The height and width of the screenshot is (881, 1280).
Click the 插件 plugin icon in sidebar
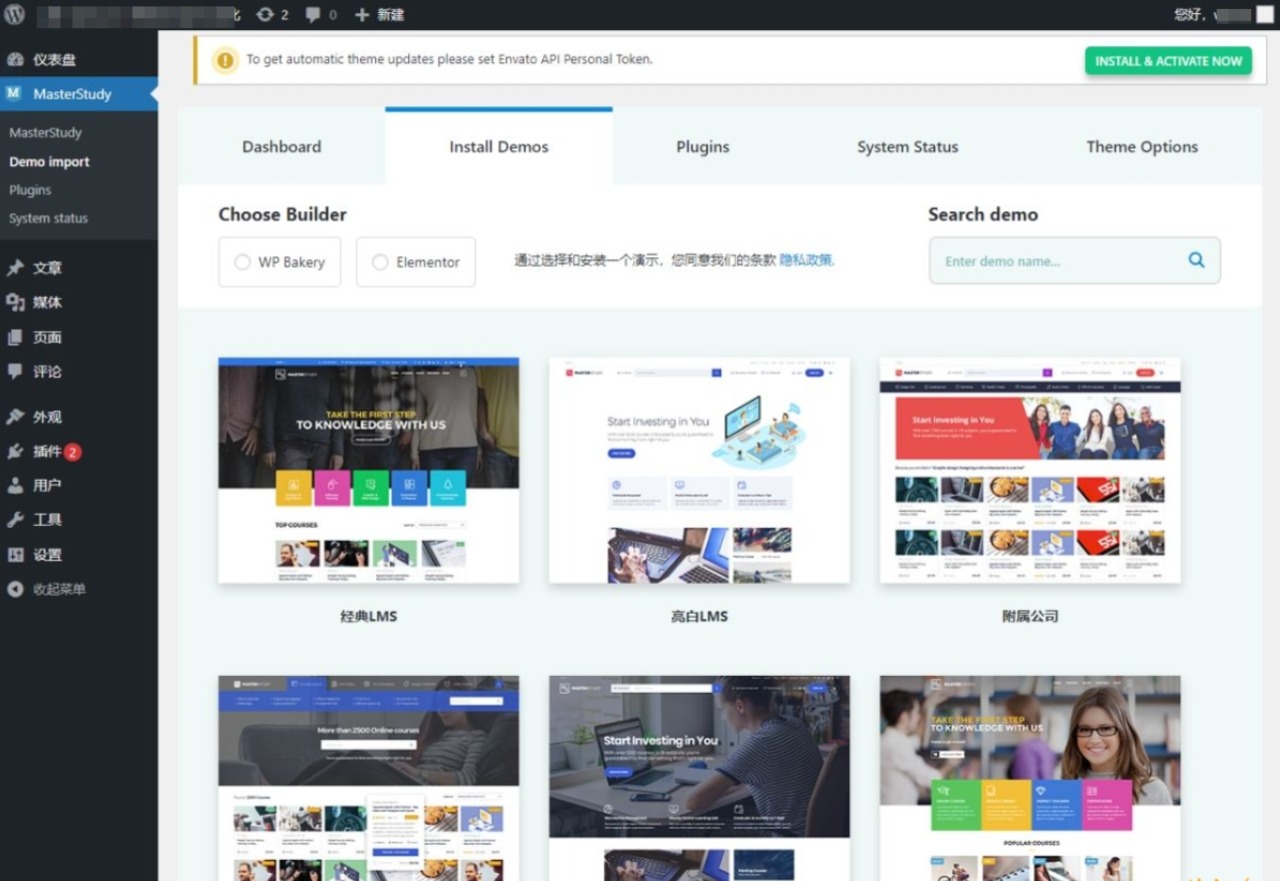tap(15, 451)
